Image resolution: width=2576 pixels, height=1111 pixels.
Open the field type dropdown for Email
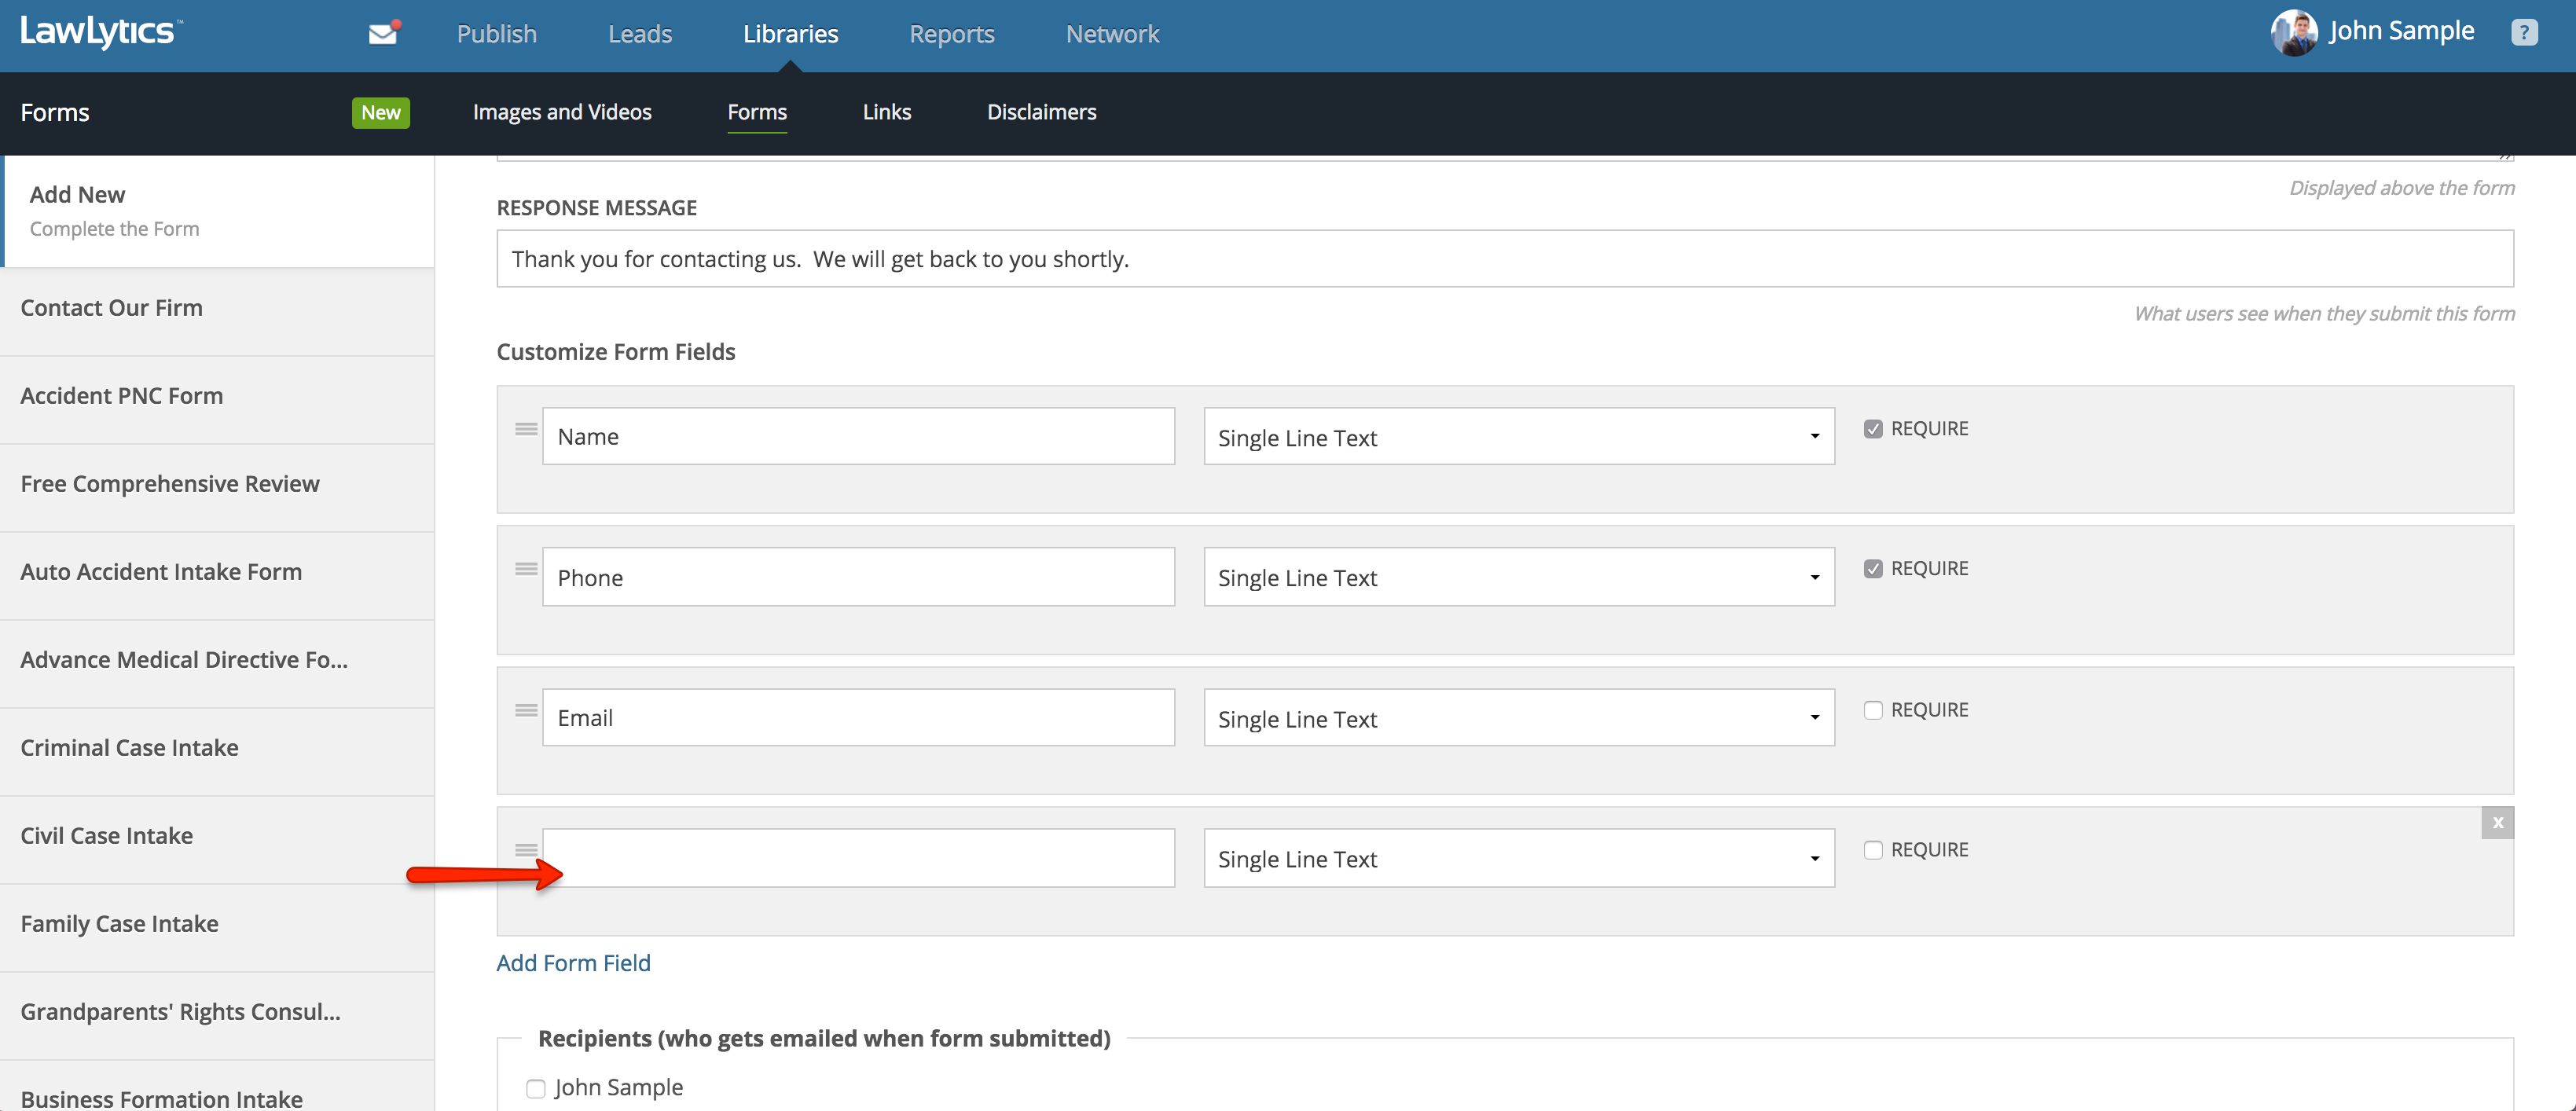1519,718
